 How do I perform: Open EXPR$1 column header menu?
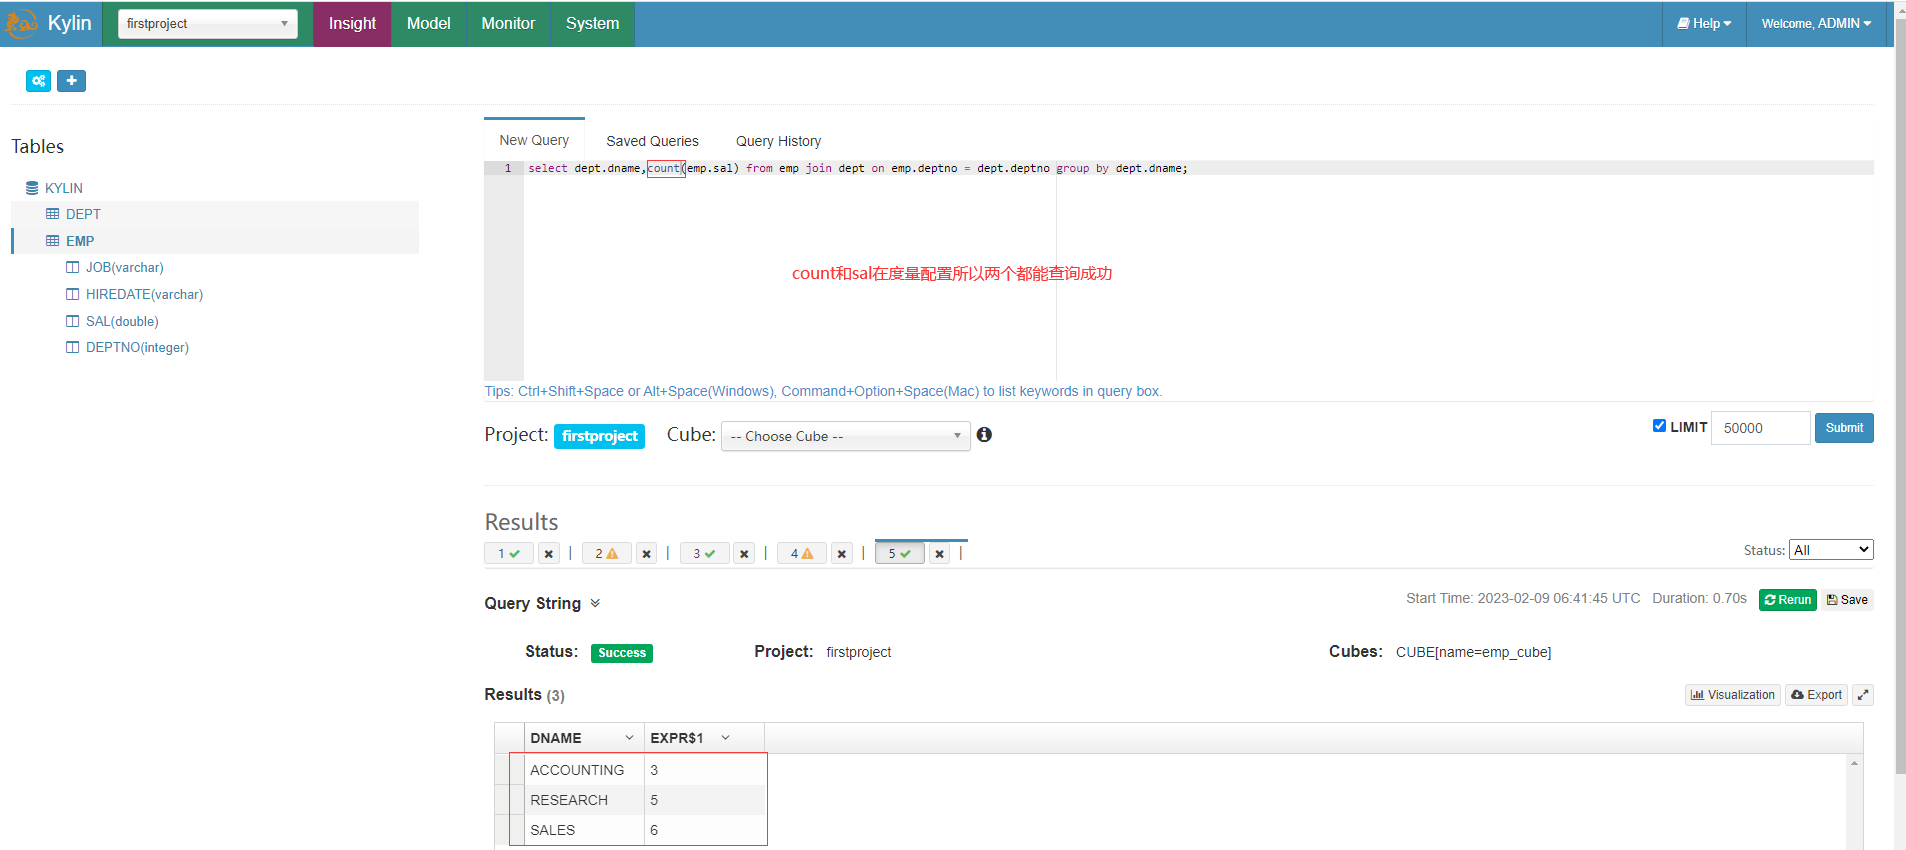click(725, 738)
